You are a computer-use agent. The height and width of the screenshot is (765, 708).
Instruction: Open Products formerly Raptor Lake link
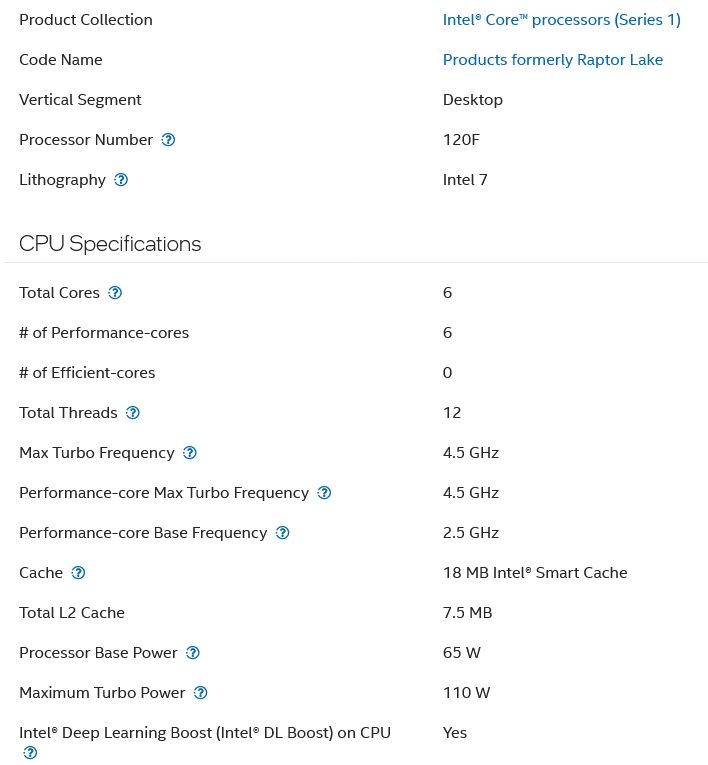point(552,60)
